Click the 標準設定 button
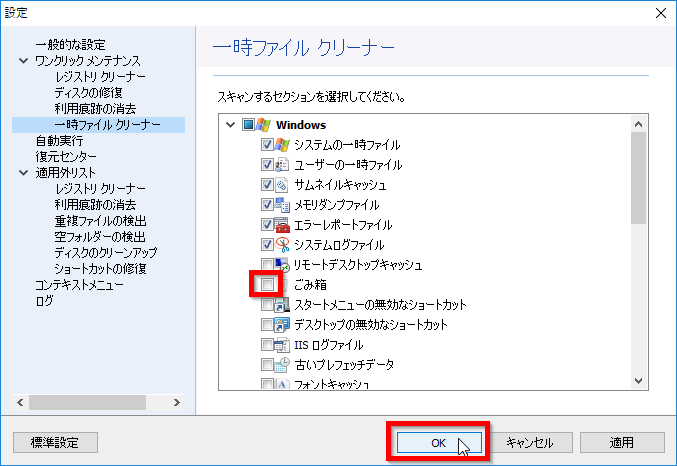The image size is (677, 466). click(x=55, y=443)
